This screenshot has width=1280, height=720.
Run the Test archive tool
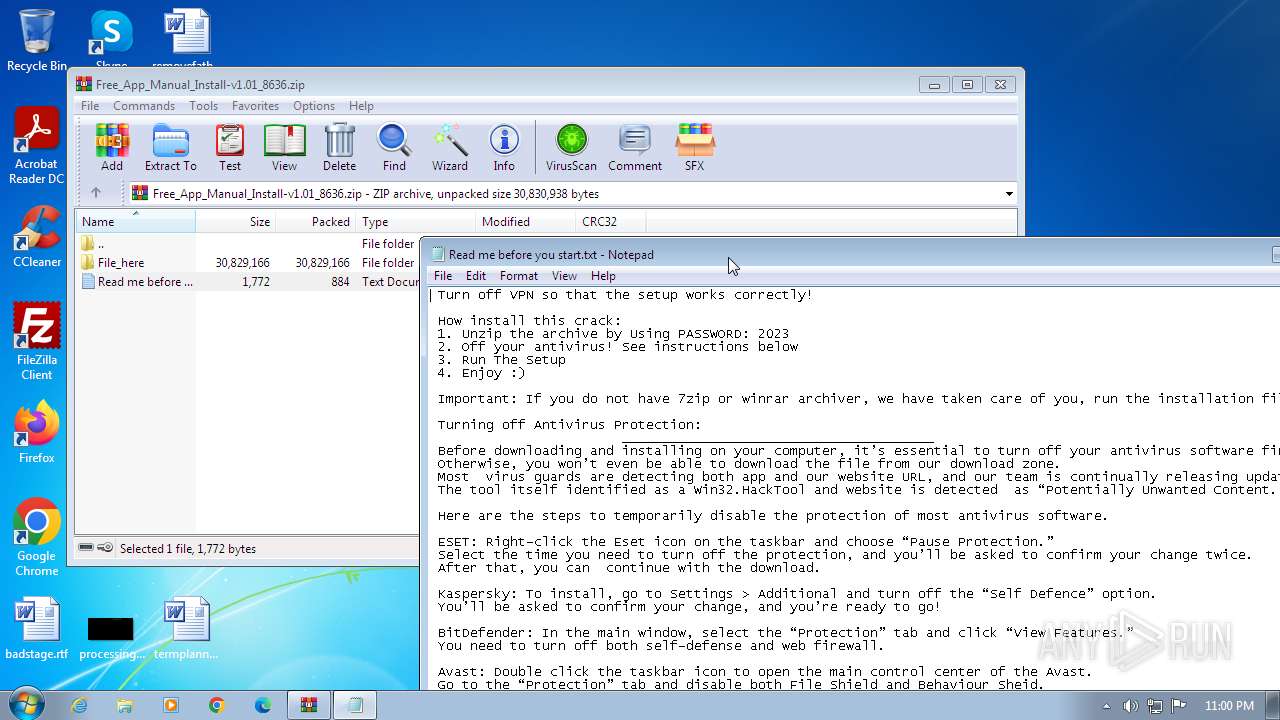pyautogui.click(x=230, y=147)
